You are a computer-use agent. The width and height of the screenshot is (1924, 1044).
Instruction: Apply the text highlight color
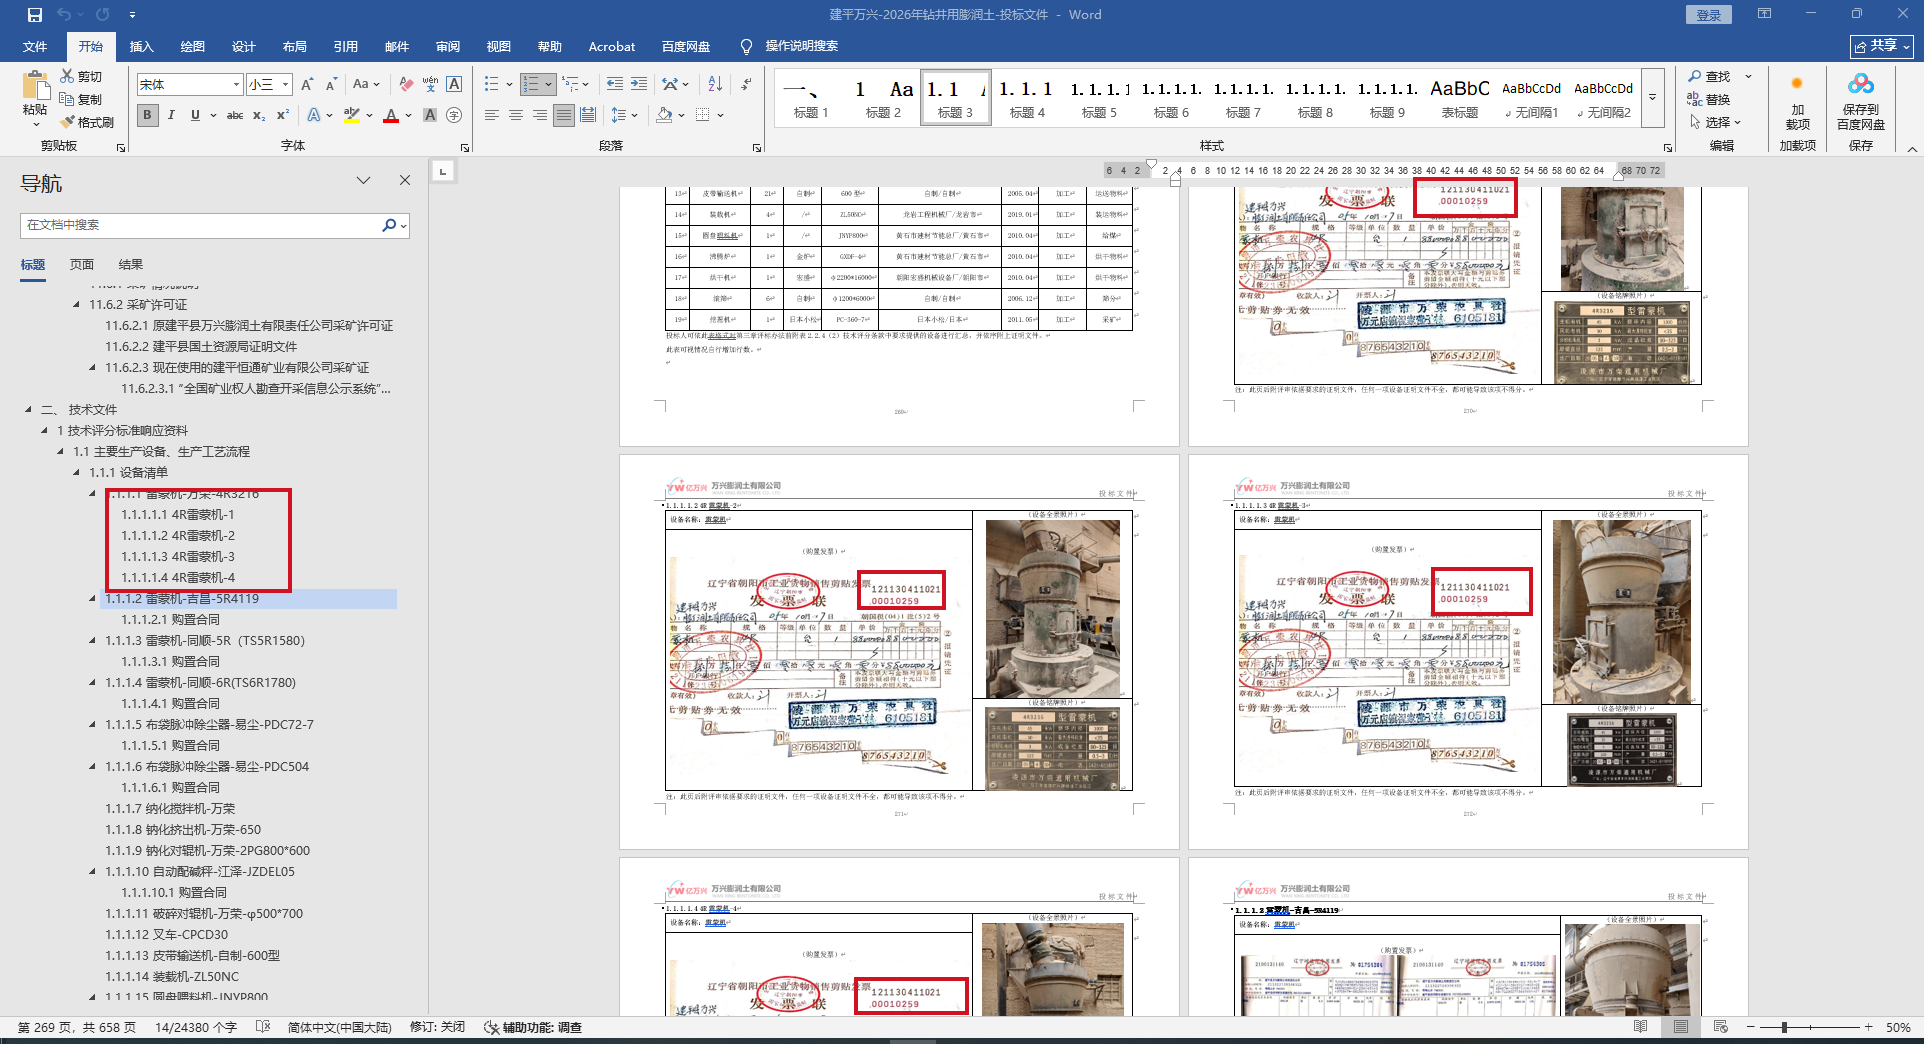pos(351,115)
